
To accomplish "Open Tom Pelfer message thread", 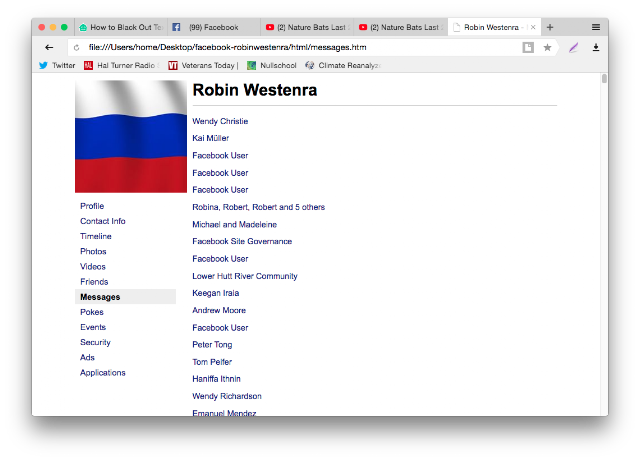I will point(212,362).
